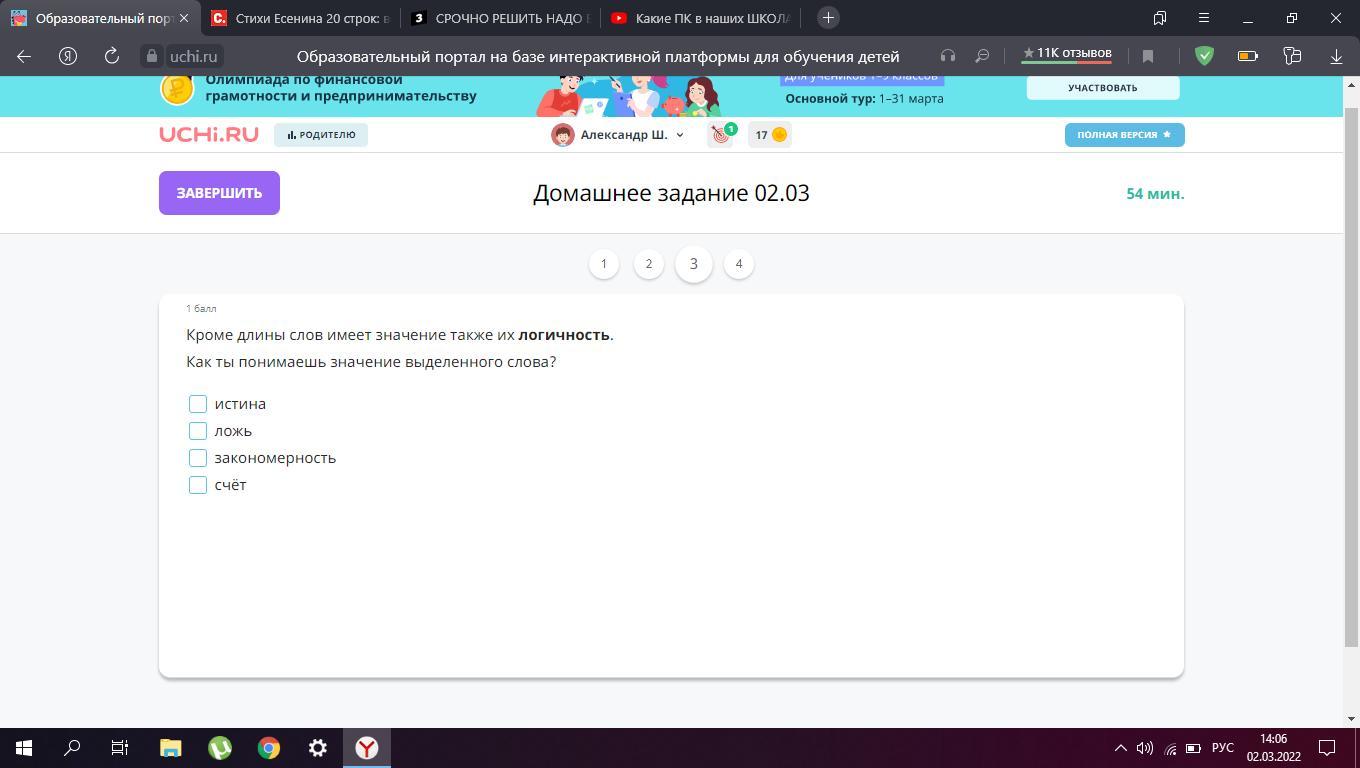Open a new browser tab
This screenshot has height=768, width=1360.
pyautogui.click(x=828, y=18)
